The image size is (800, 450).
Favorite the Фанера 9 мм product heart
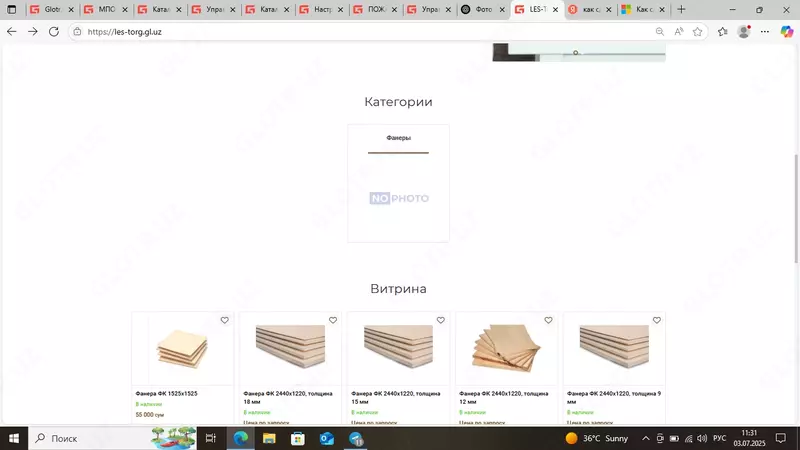click(x=657, y=320)
